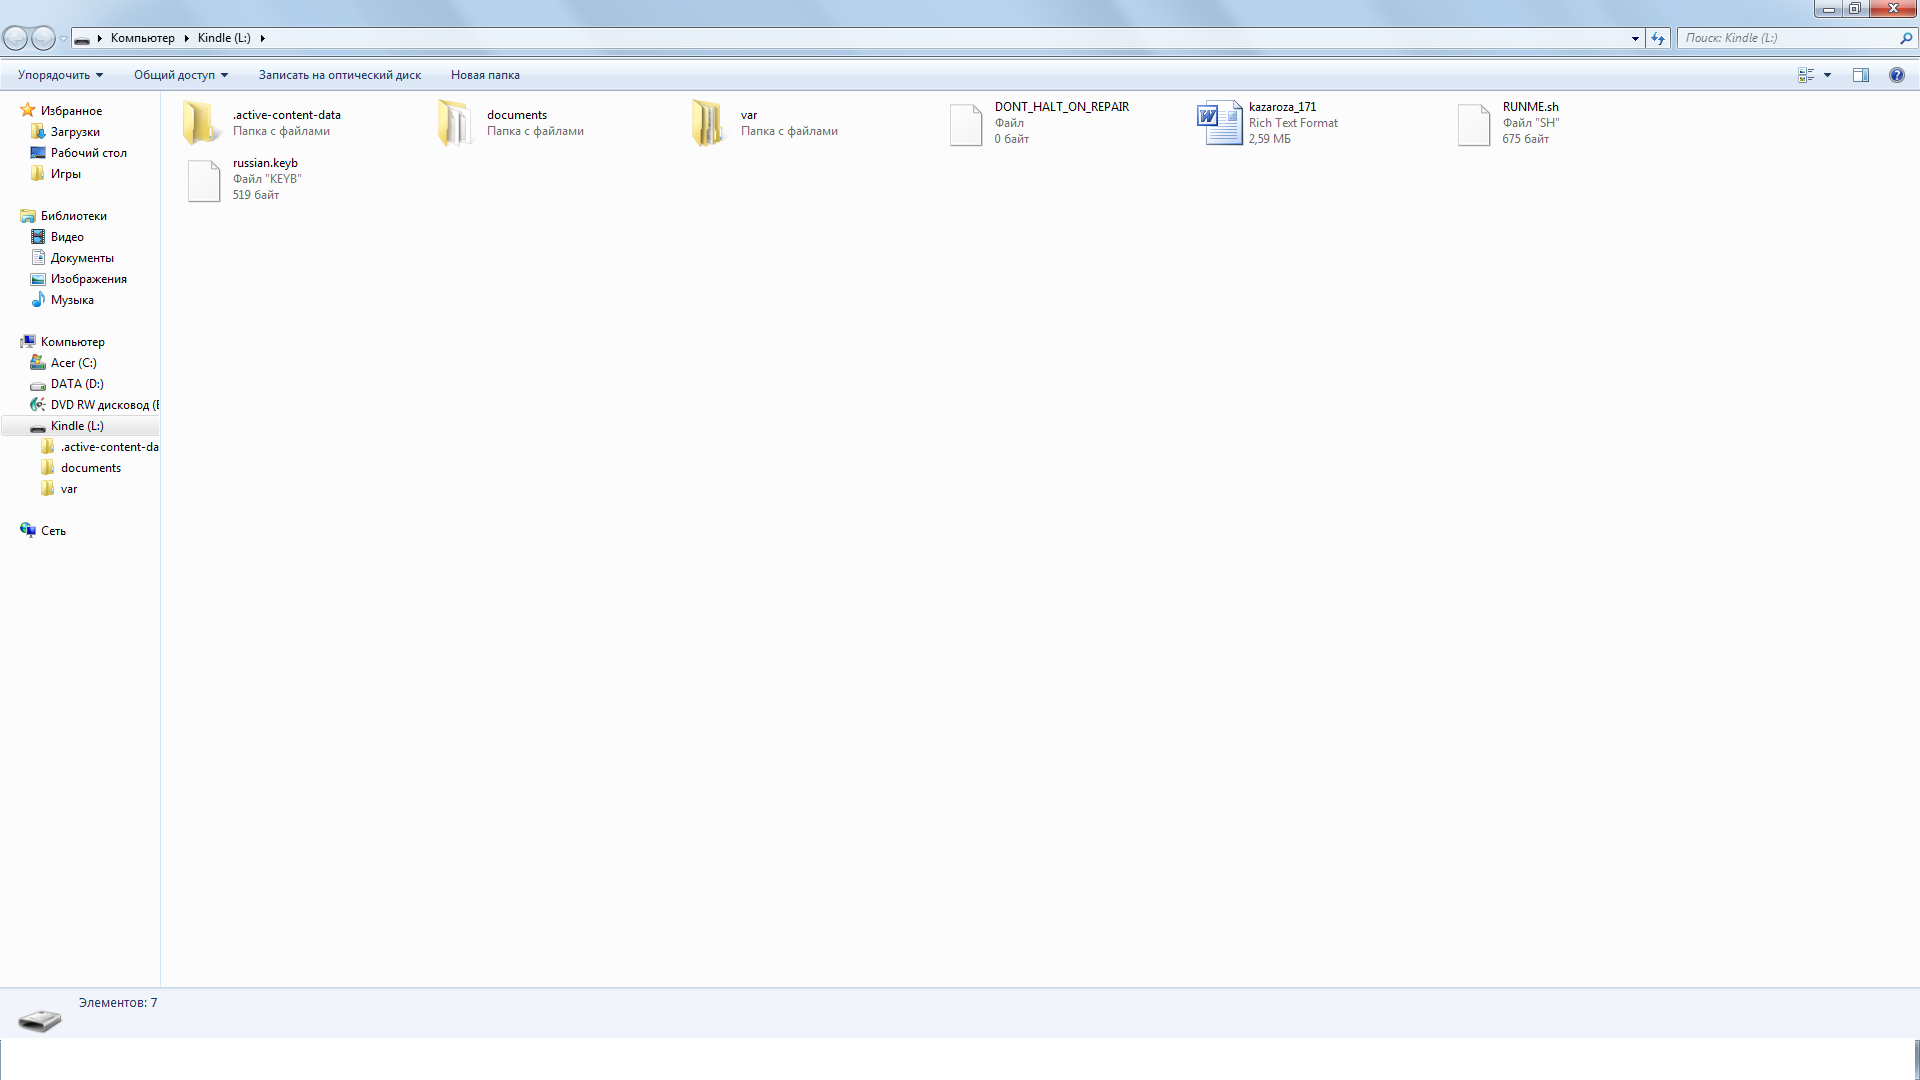Screen dimensions: 1920x1080
Task: Click the DONT_HALT_ON_REPAIR file name
Action: (1061, 107)
